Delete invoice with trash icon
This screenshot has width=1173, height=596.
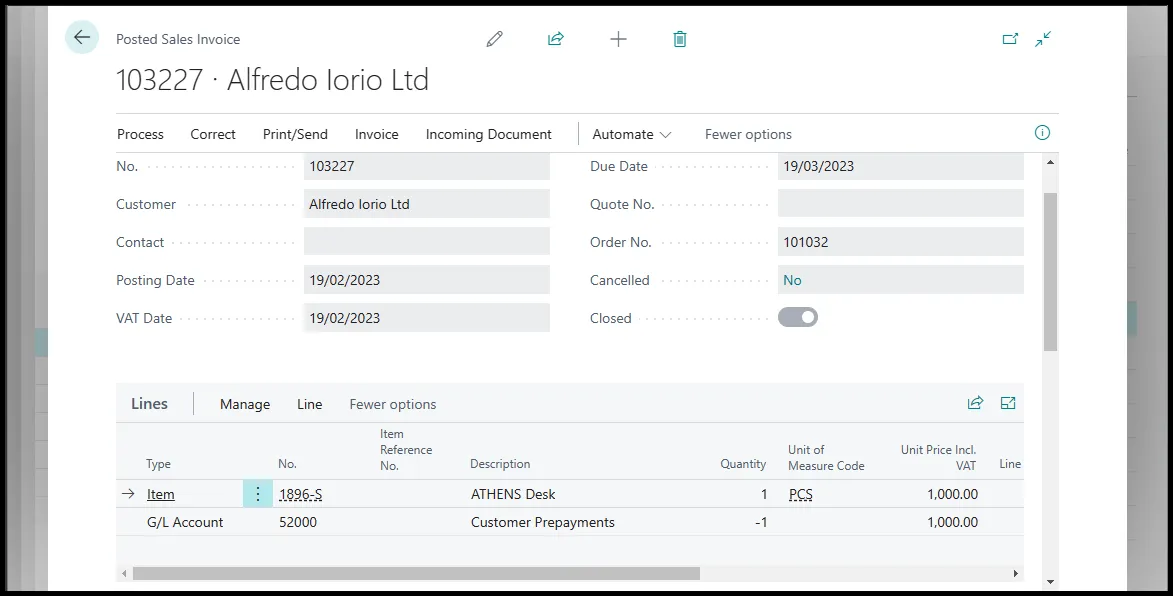(679, 39)
